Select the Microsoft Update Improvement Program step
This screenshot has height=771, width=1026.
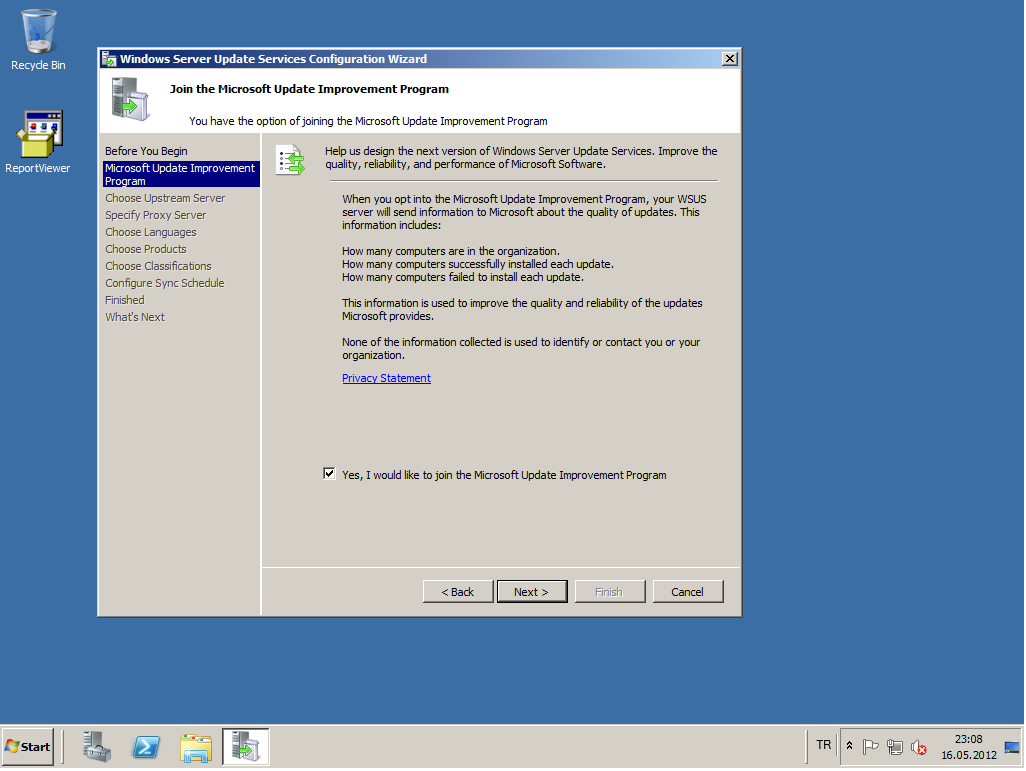pyautogui.click(x=180, y=175)
